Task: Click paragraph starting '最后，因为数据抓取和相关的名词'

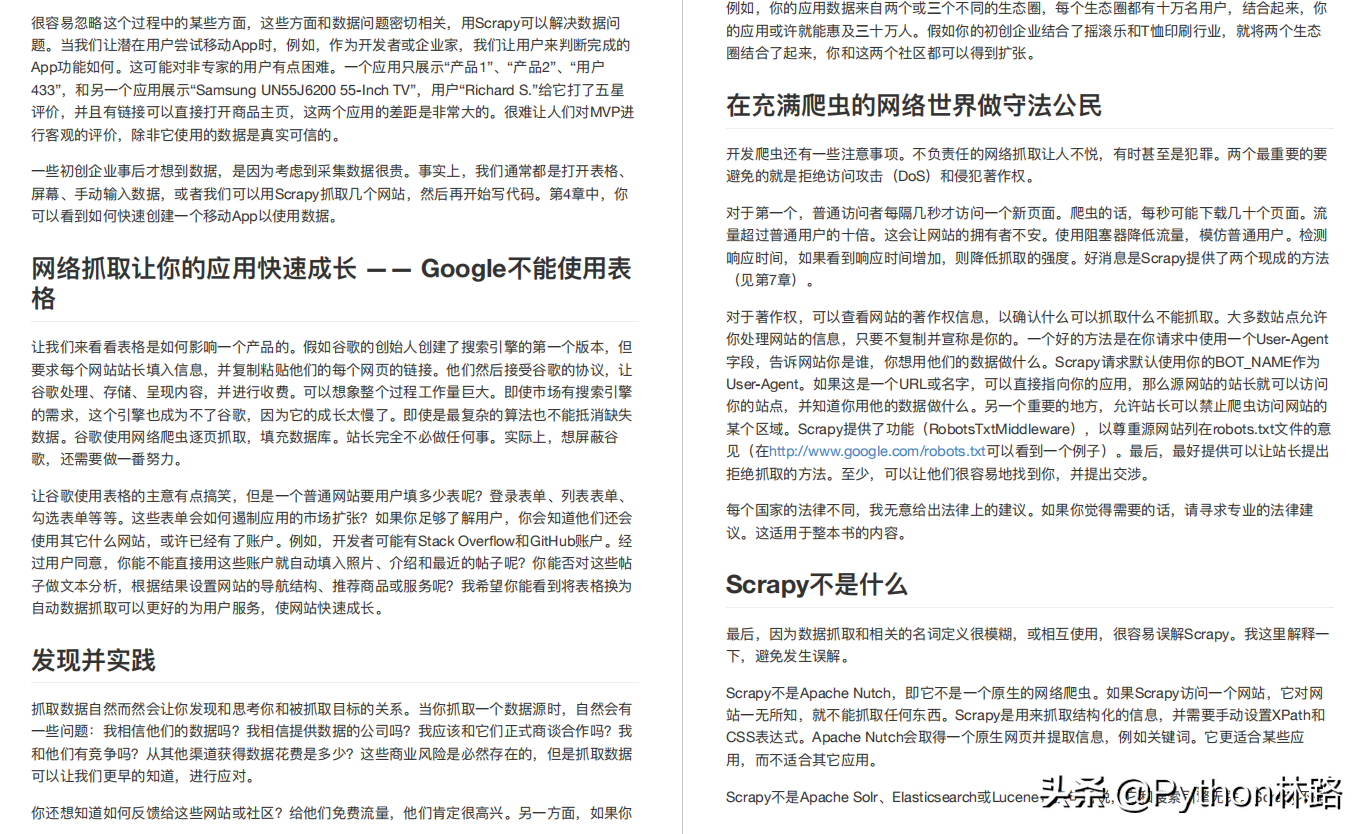Action: tap(1028, 645)
